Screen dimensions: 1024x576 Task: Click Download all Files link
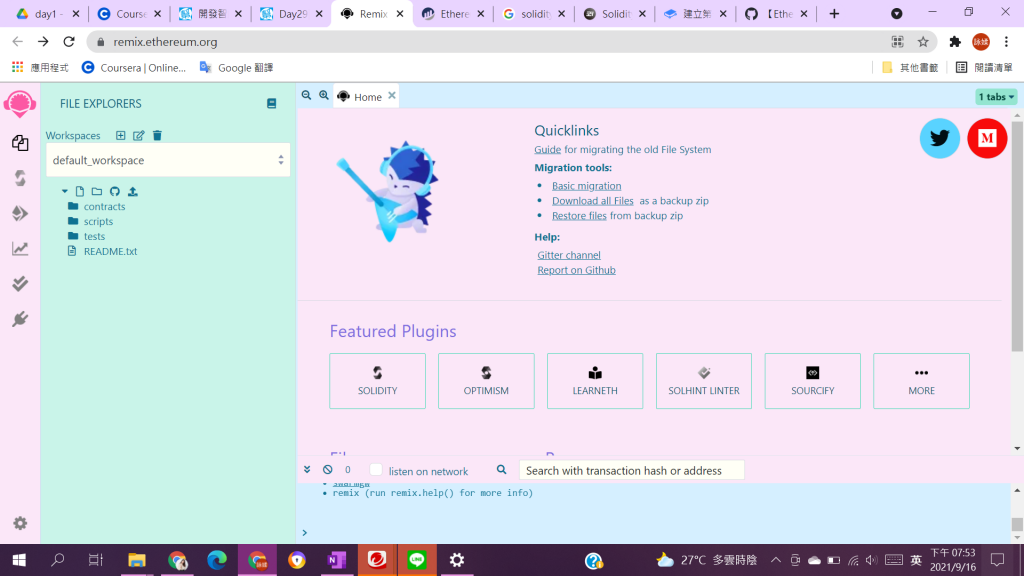pyautogui.click(x=592, y=201)
